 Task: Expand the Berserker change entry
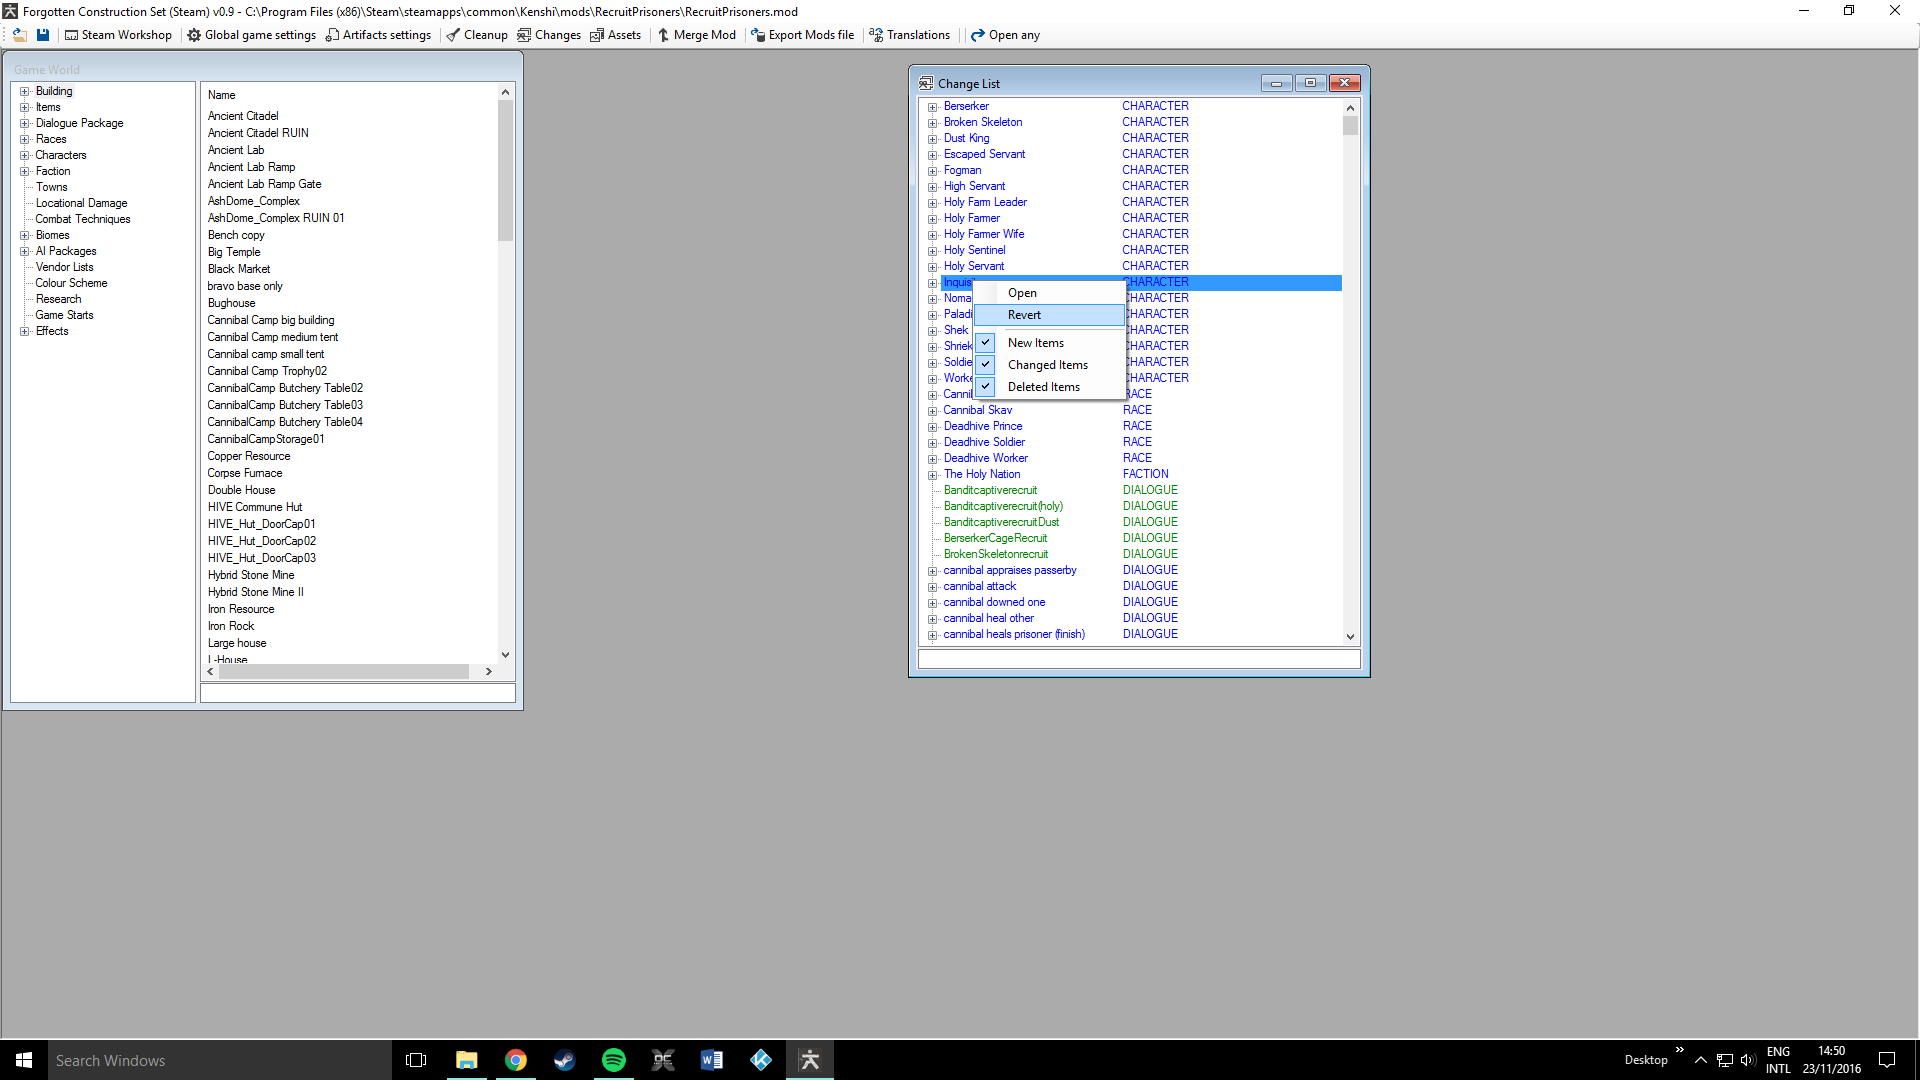pos(932,107)
